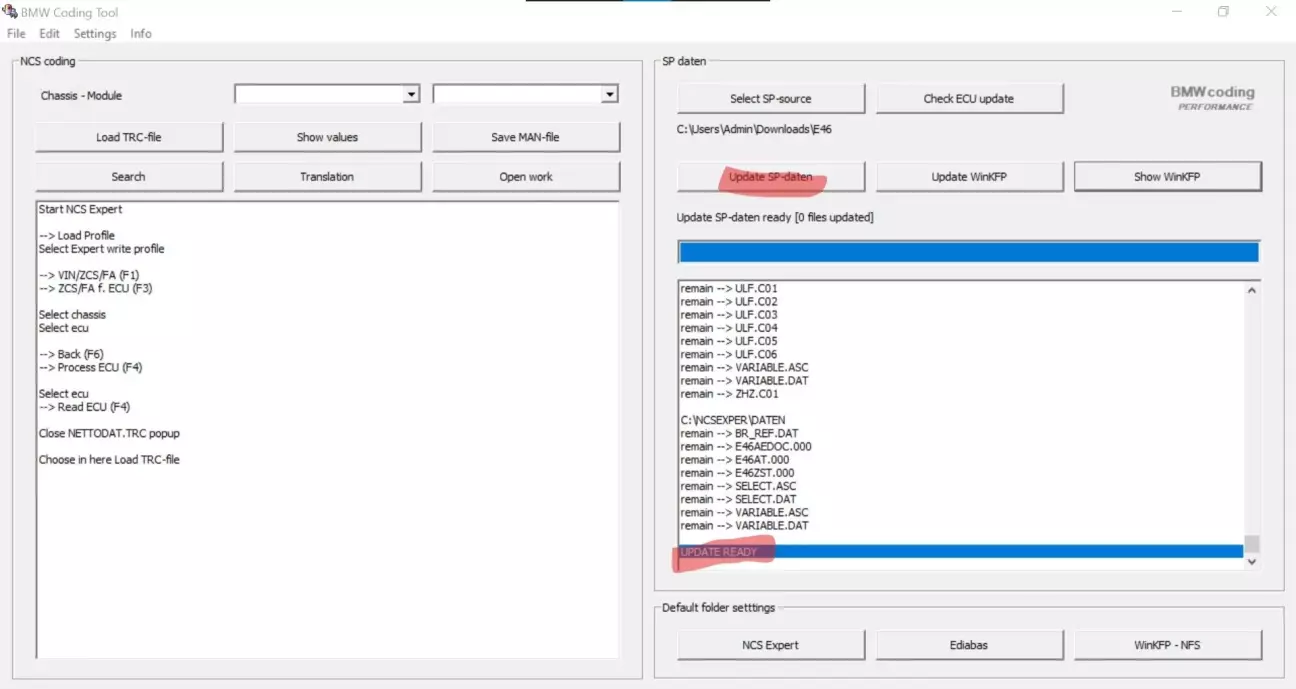
Task: Choose Select SP-source
Action: click(770, 99)
